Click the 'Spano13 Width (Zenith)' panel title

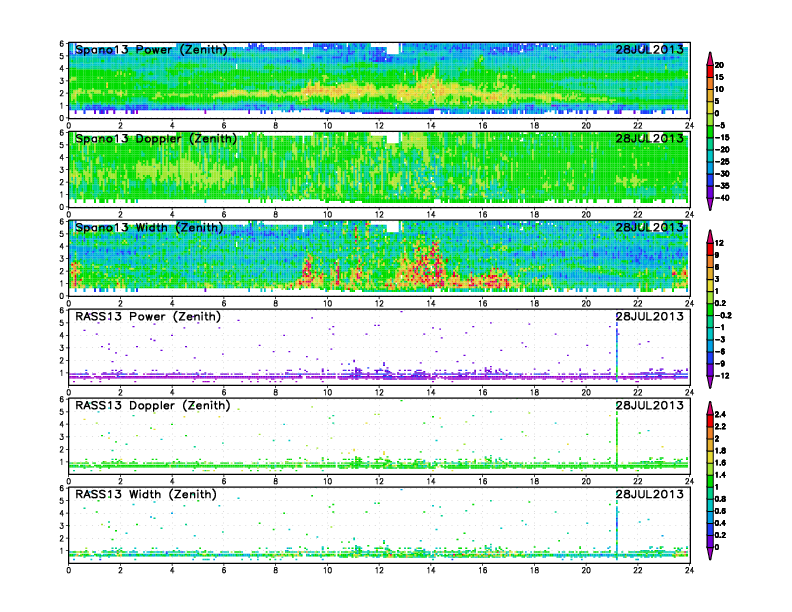149,227
